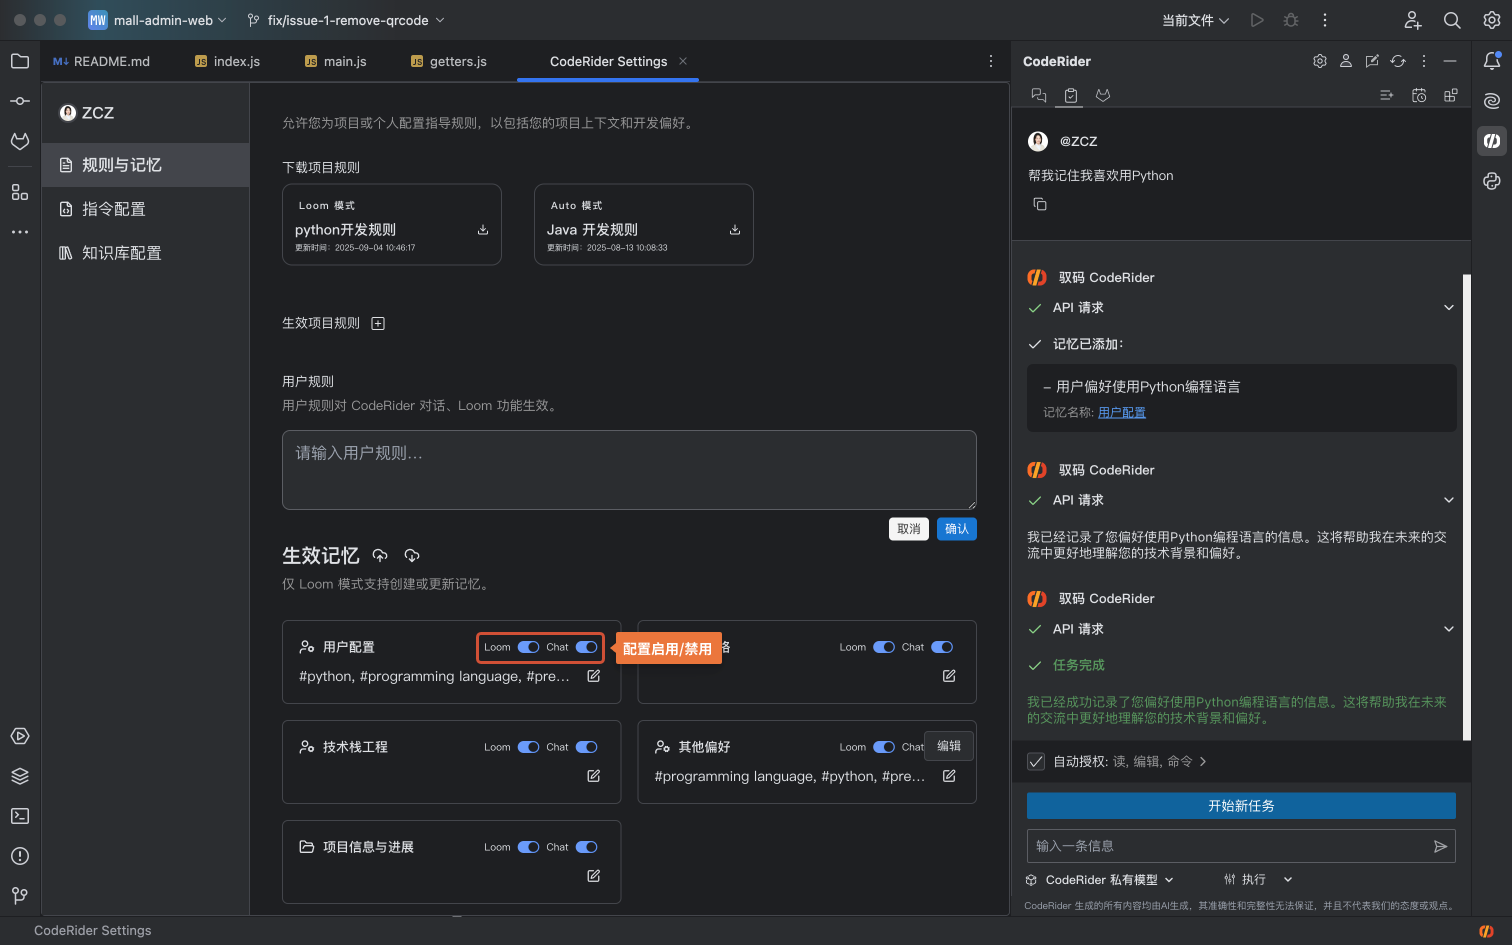
Task: Switch to the getters.js tab
Action: [449, 61]
